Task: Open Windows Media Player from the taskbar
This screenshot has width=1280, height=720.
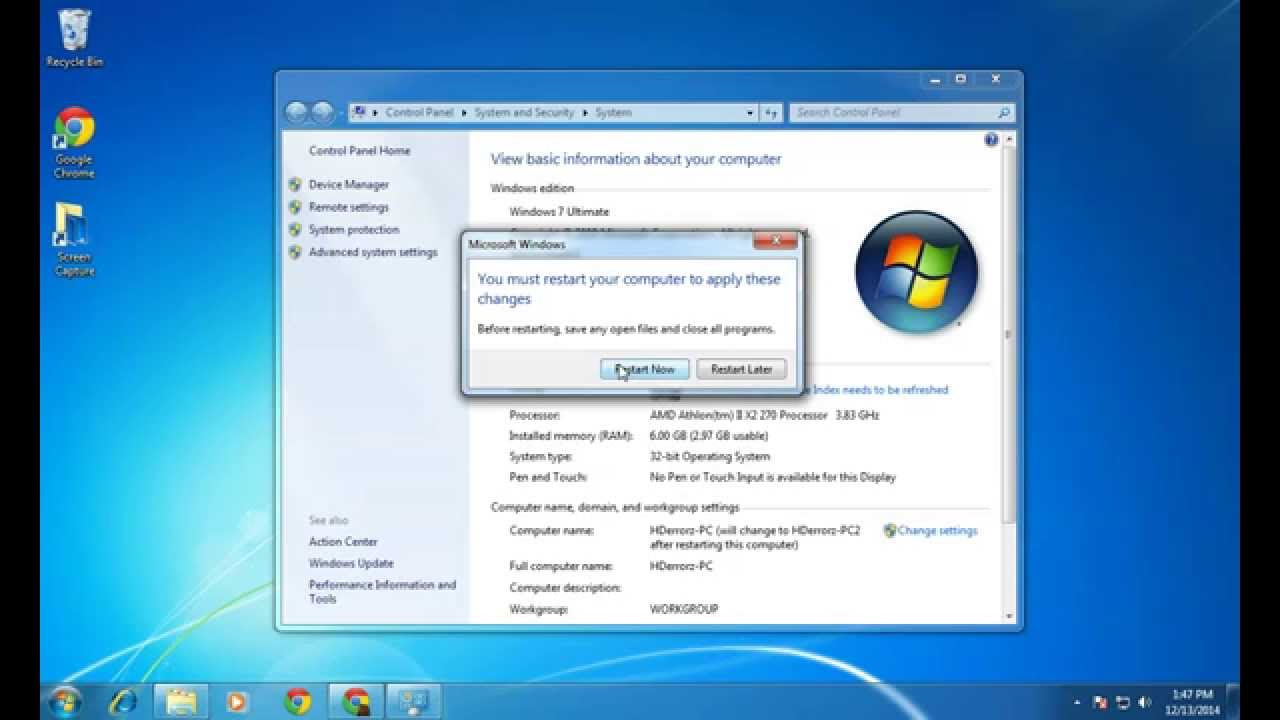Action: coord(238,701)
